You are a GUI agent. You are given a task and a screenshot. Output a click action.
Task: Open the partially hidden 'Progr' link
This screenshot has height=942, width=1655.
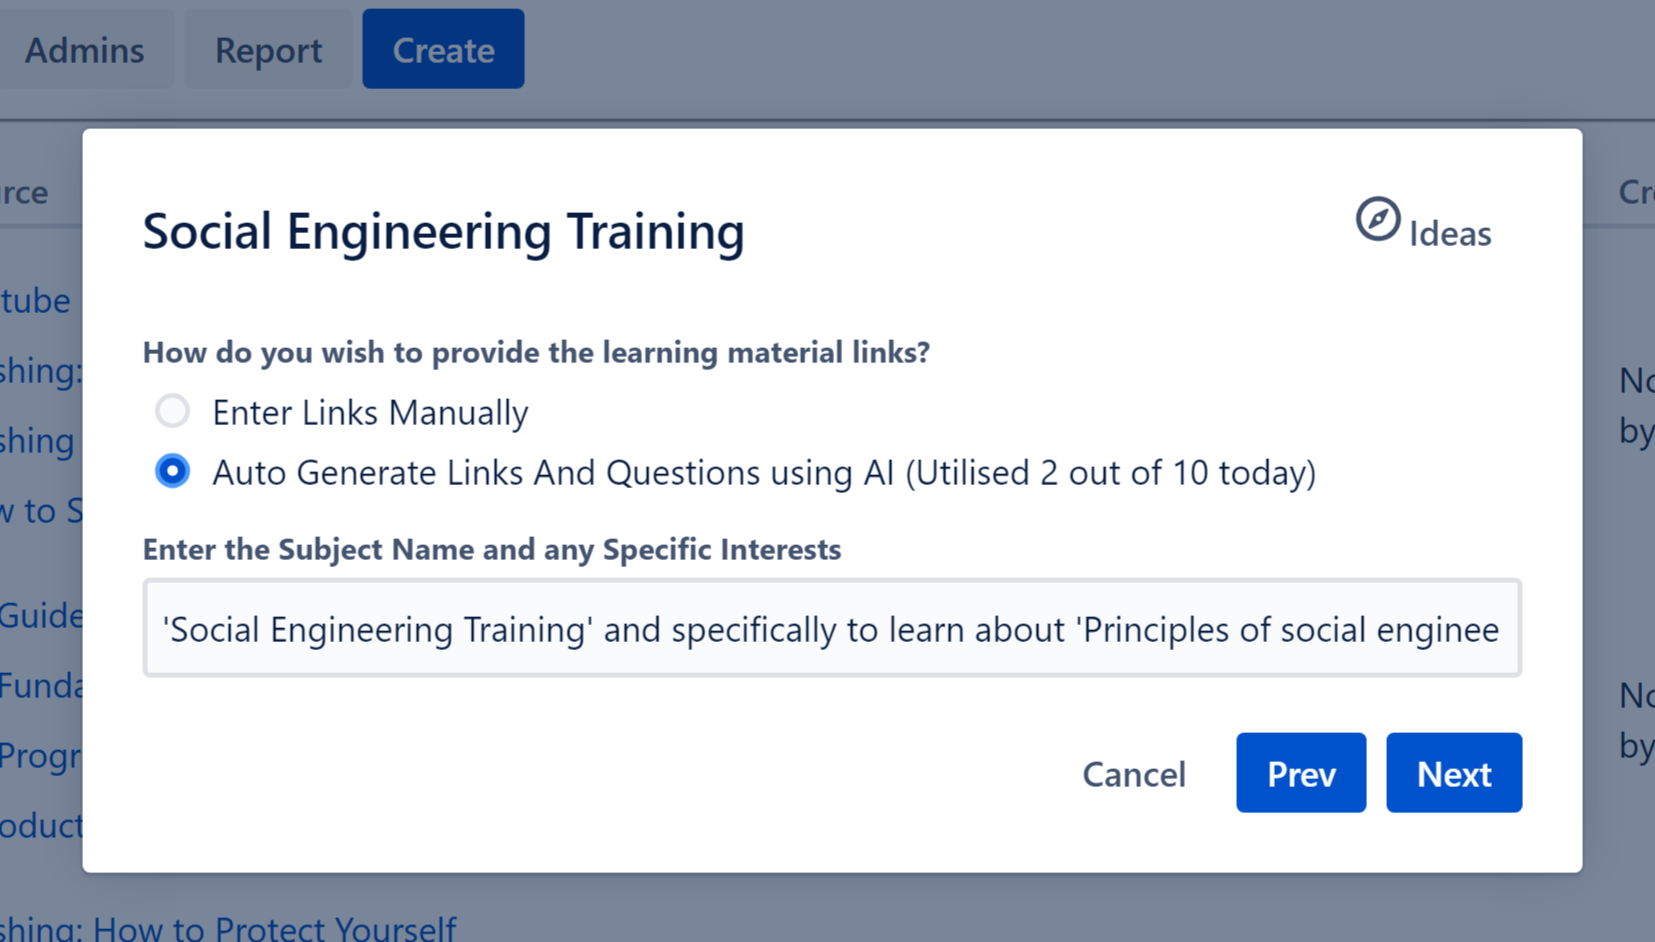(x=41, y=756)
